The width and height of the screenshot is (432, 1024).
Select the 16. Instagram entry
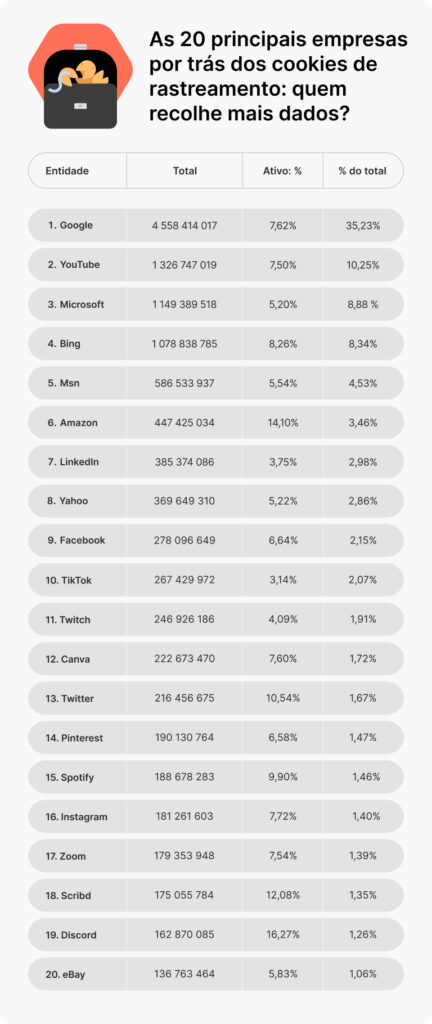point(77,817)
